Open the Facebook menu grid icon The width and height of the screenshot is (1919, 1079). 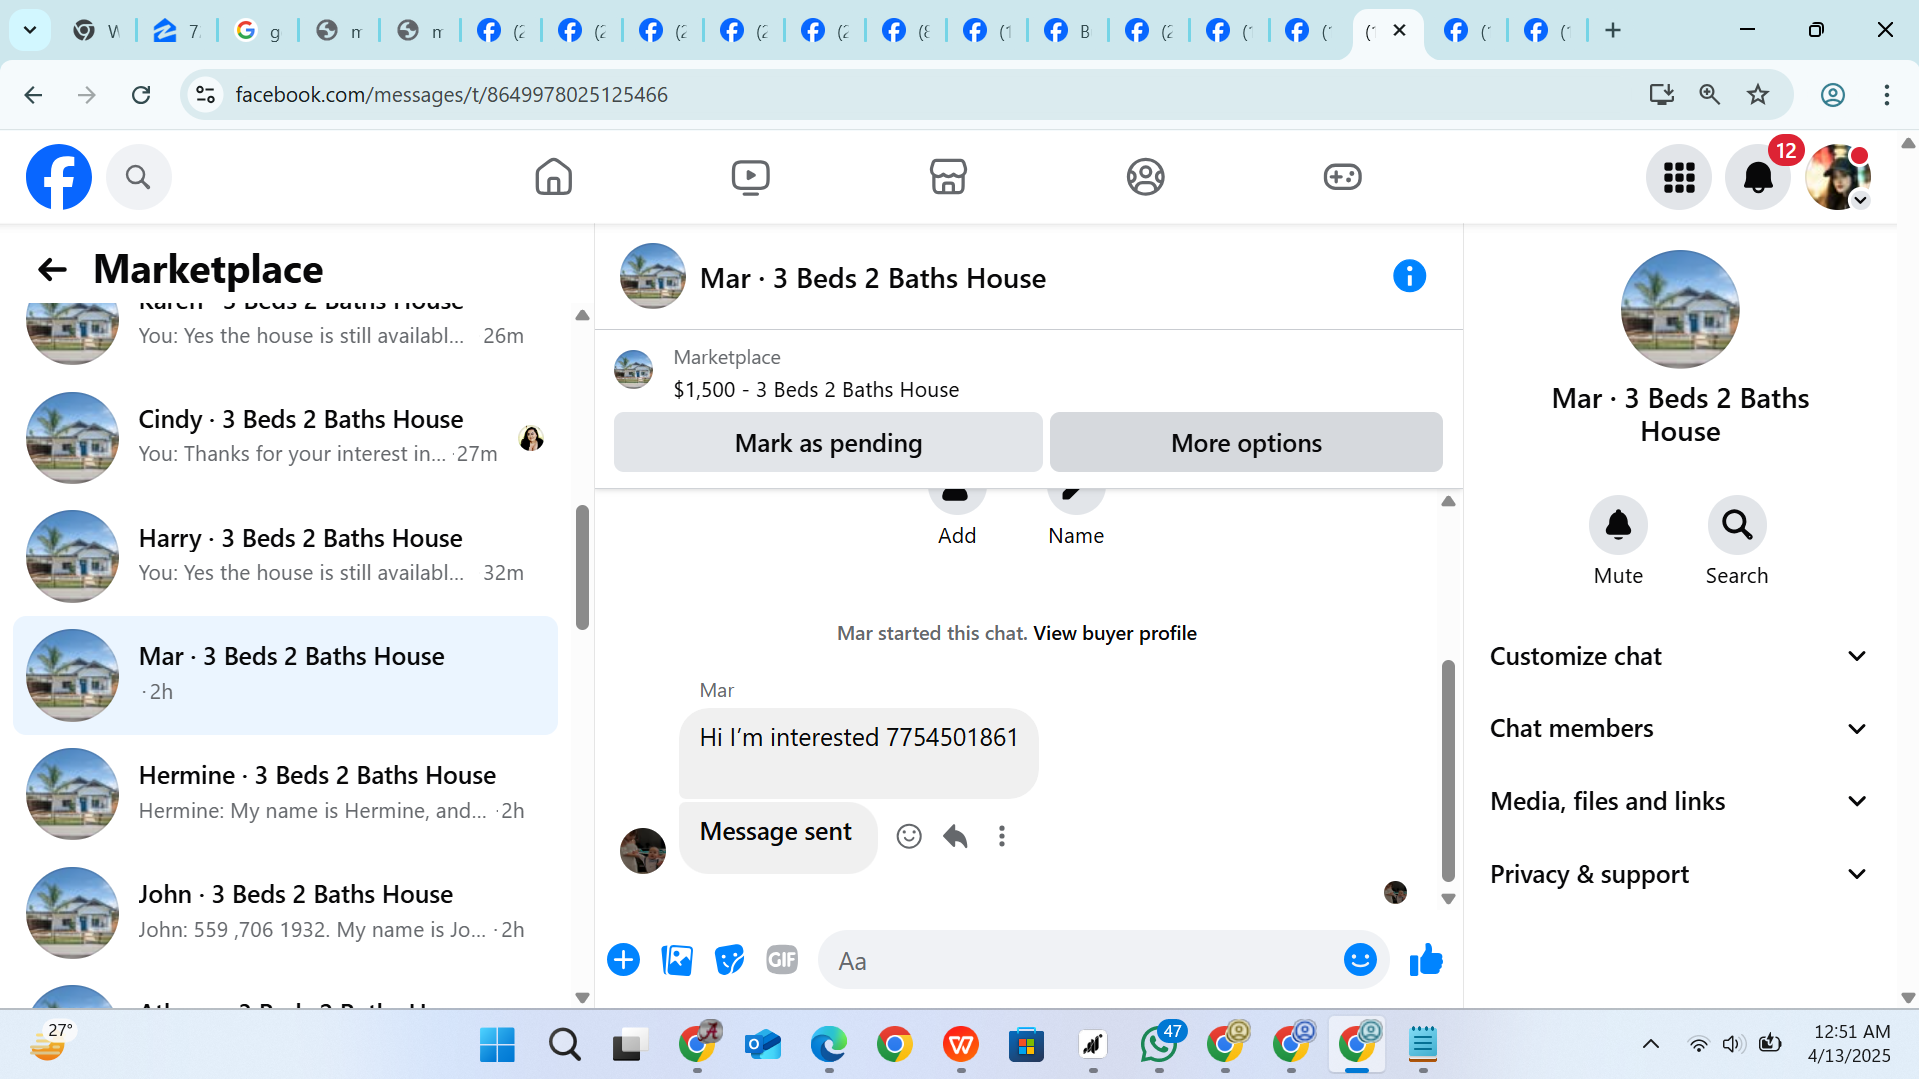coord(1679,177)
